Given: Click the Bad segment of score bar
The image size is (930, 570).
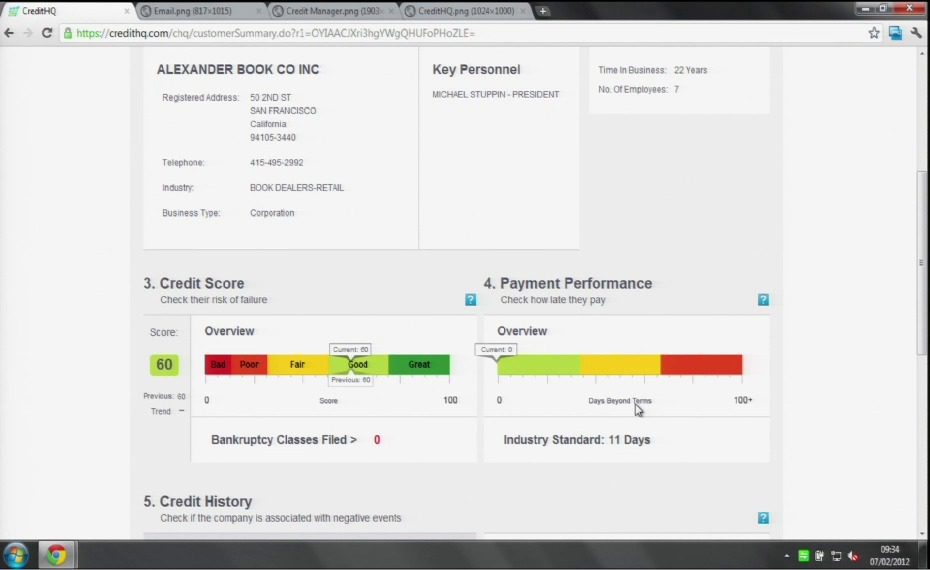Looking at the screenshot, I should point(218,364).
